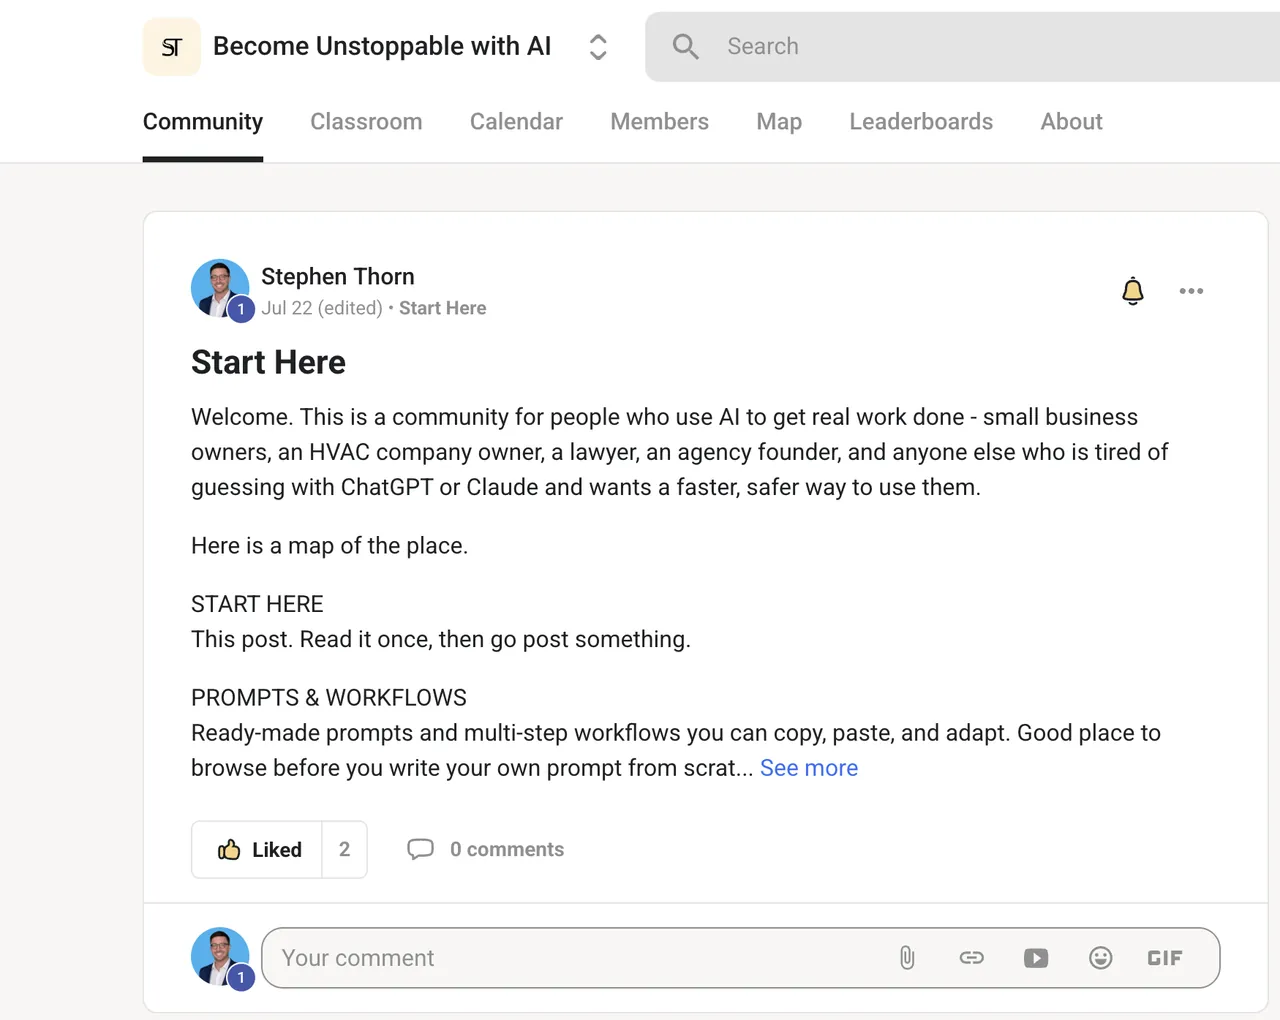This screenshot has height=1020, width=1280.
Task: Click the Start Here post title
Action: (268, 362)
